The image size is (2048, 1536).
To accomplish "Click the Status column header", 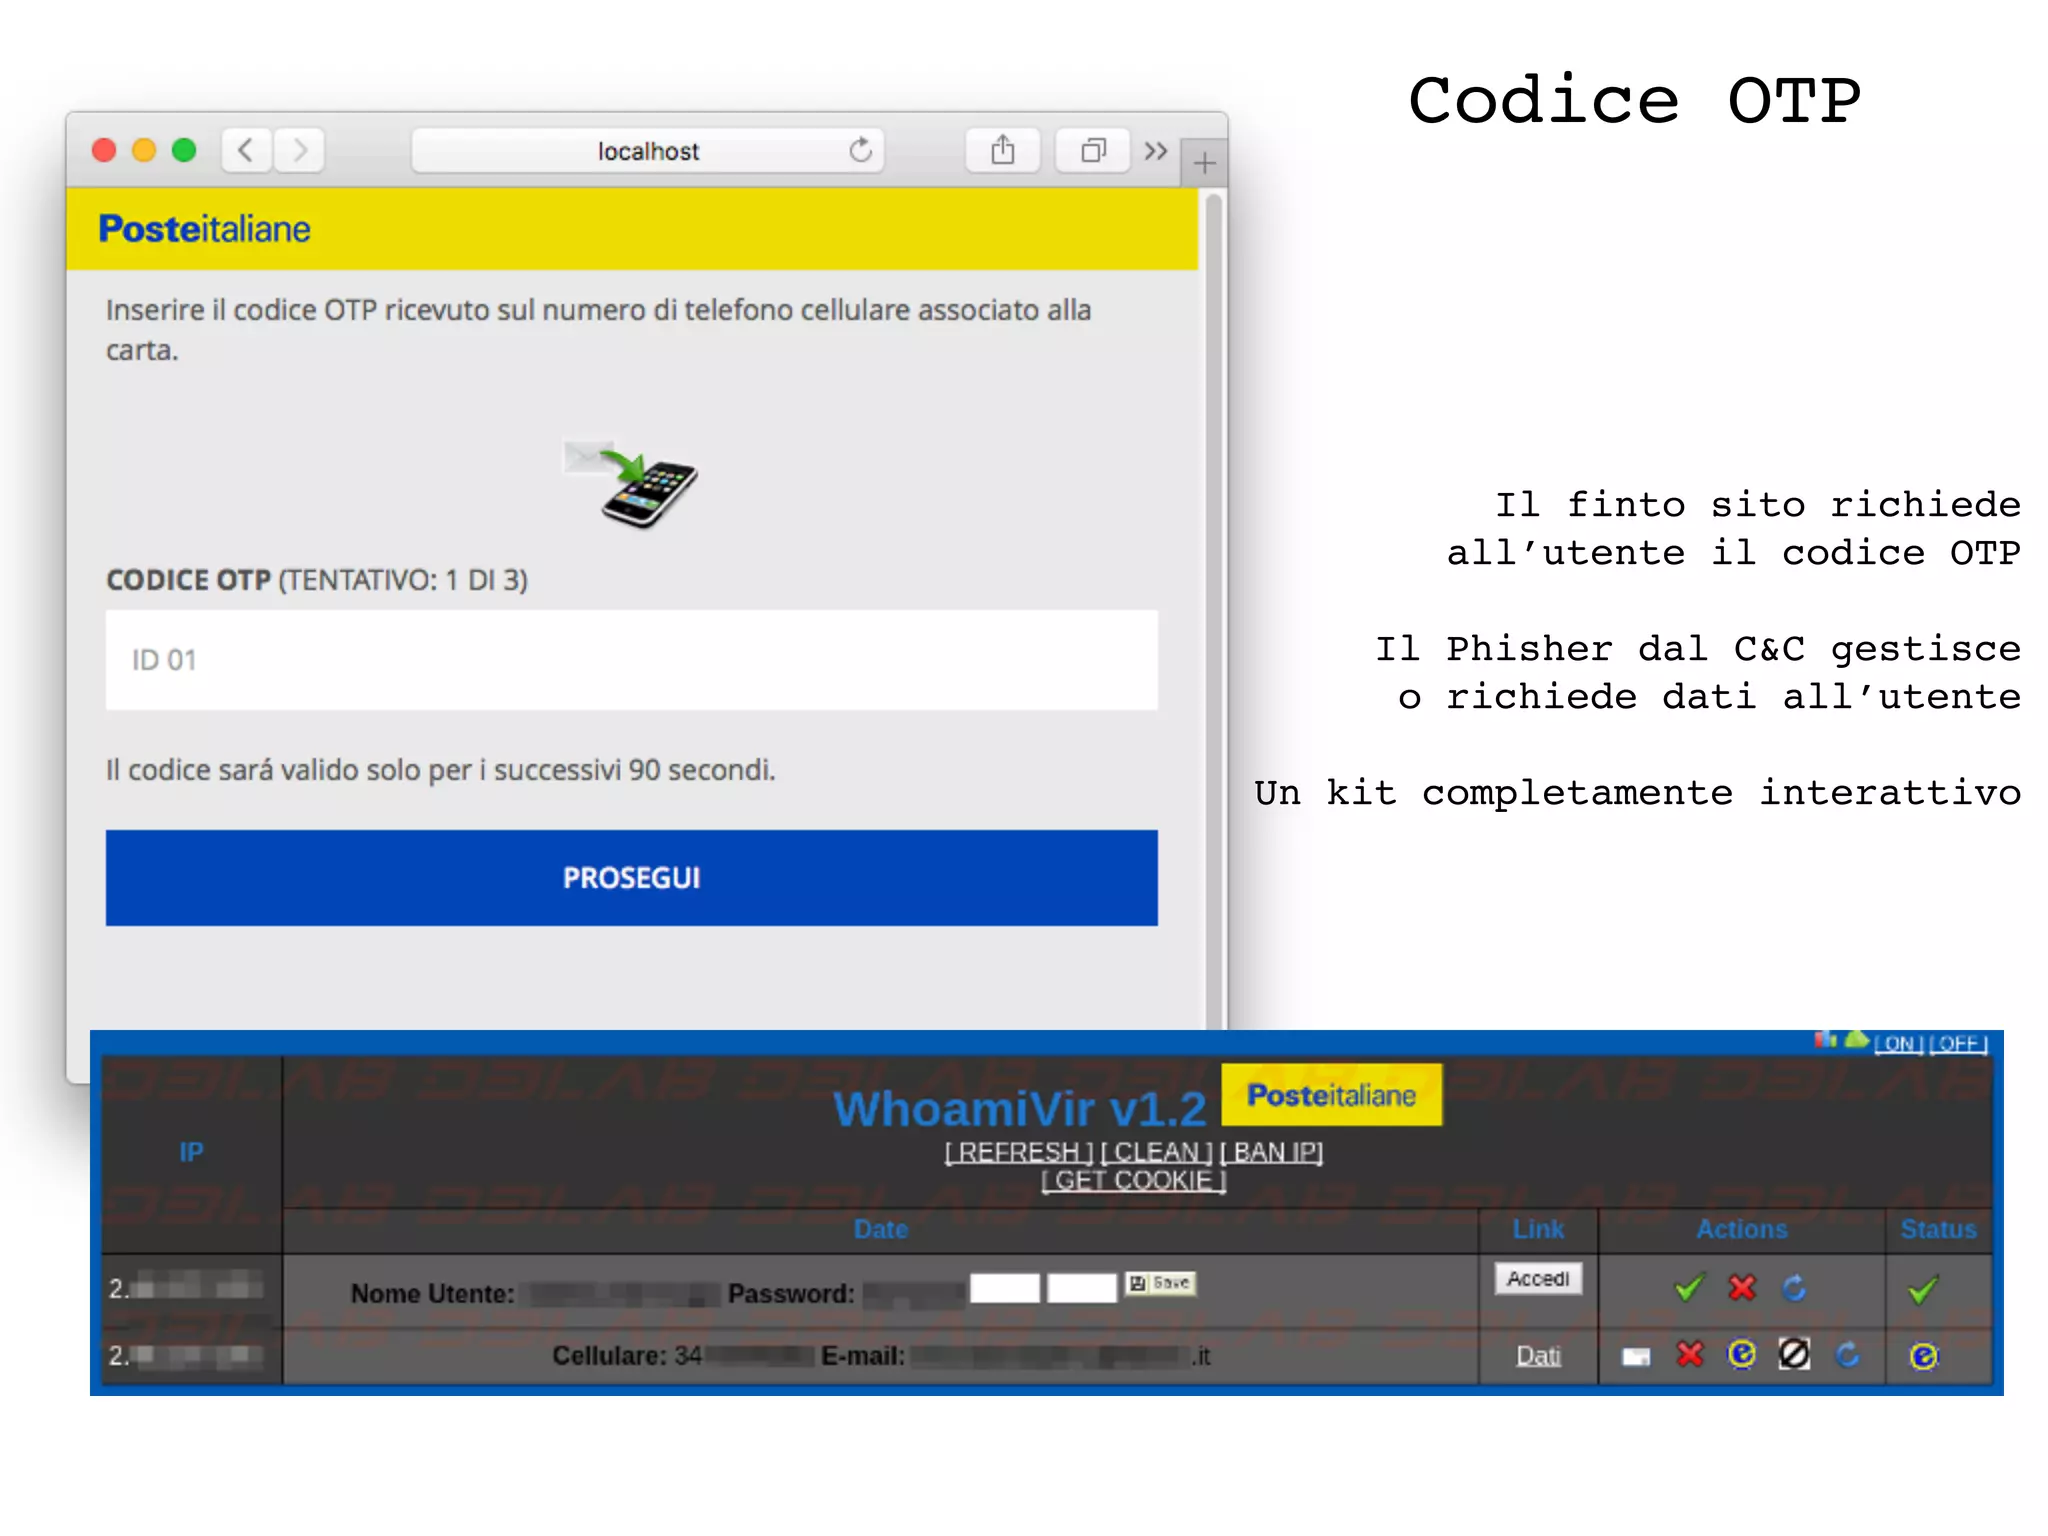I will click(1938, 1229).
